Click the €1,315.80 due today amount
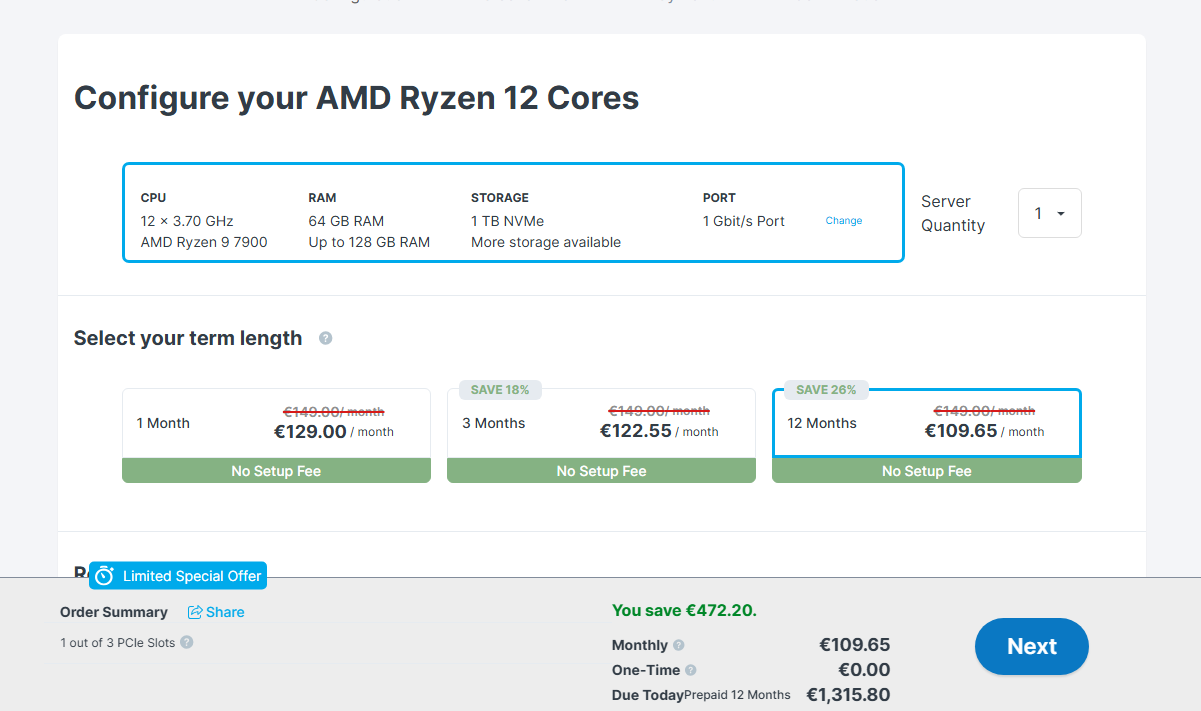Screen dimensions: 1201x711 pos(848,694)
